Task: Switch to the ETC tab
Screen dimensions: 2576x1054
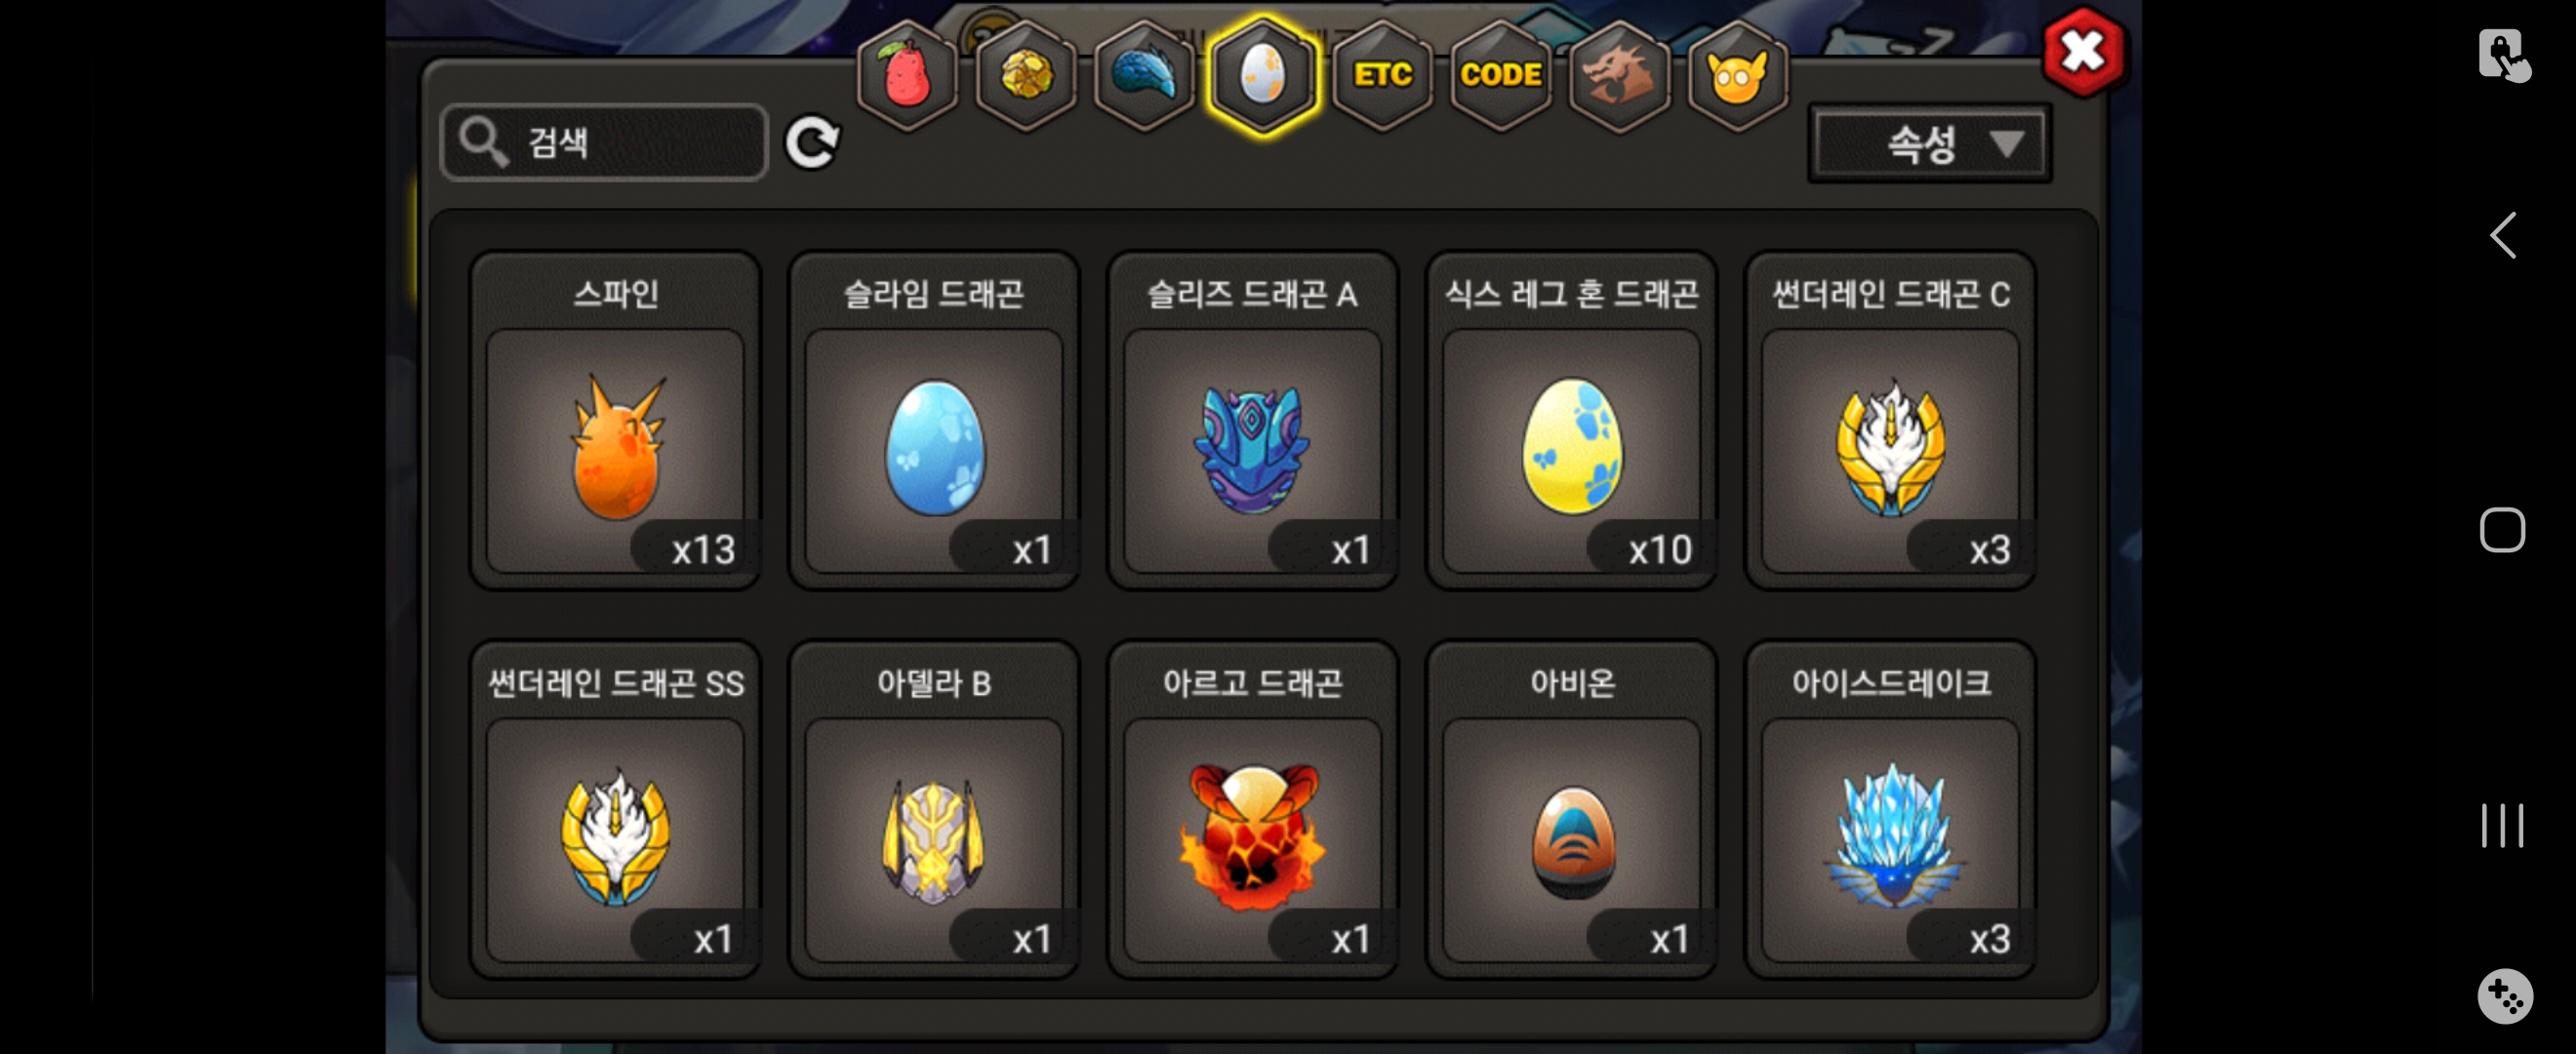Action: tap(1382, 75)
